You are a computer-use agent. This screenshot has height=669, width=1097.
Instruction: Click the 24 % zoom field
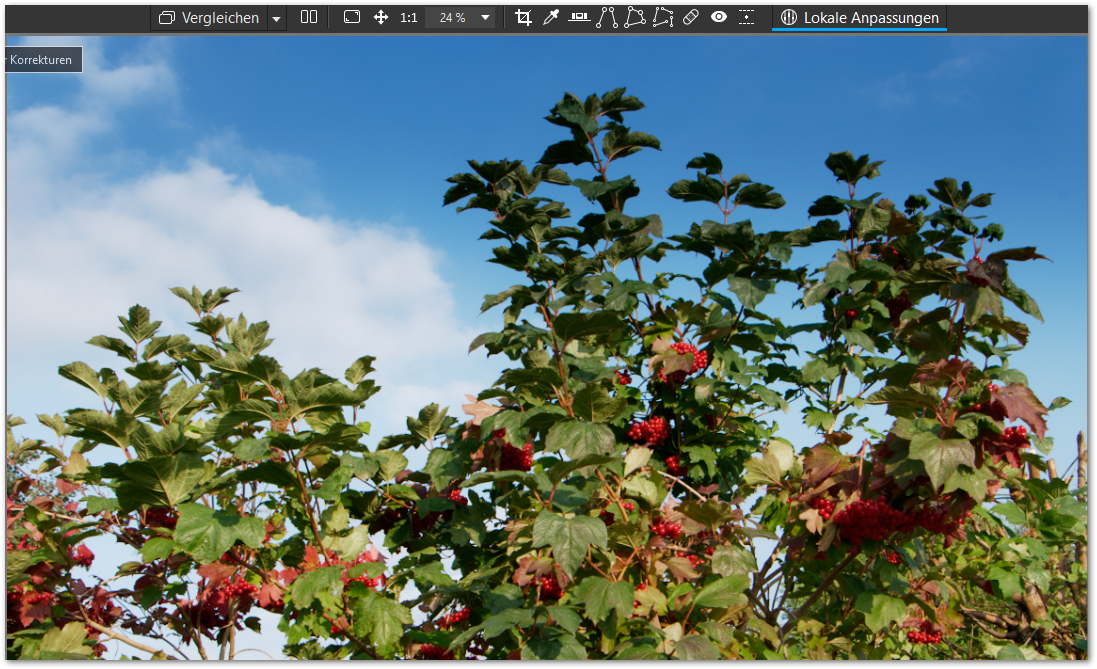click(451, 18)
